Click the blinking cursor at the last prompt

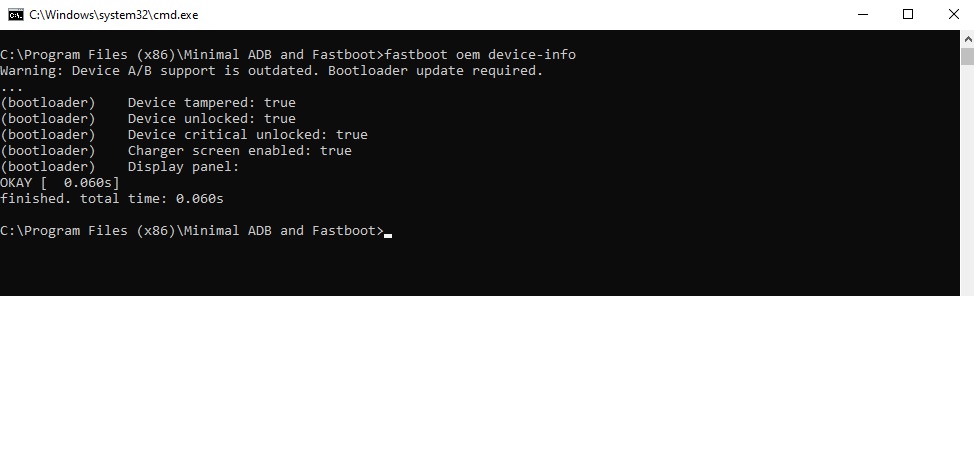[388, 232]
